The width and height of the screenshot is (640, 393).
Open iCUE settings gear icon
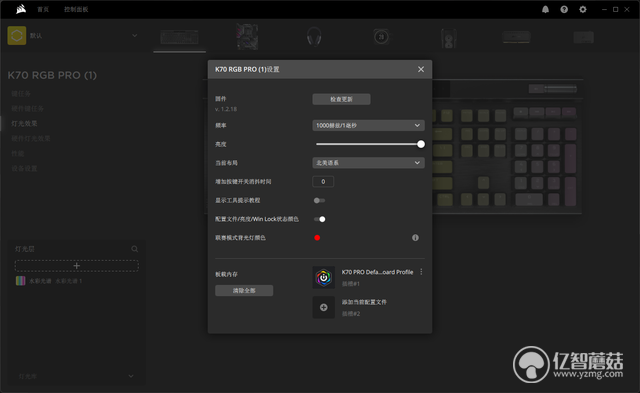[x=583, y=9]
